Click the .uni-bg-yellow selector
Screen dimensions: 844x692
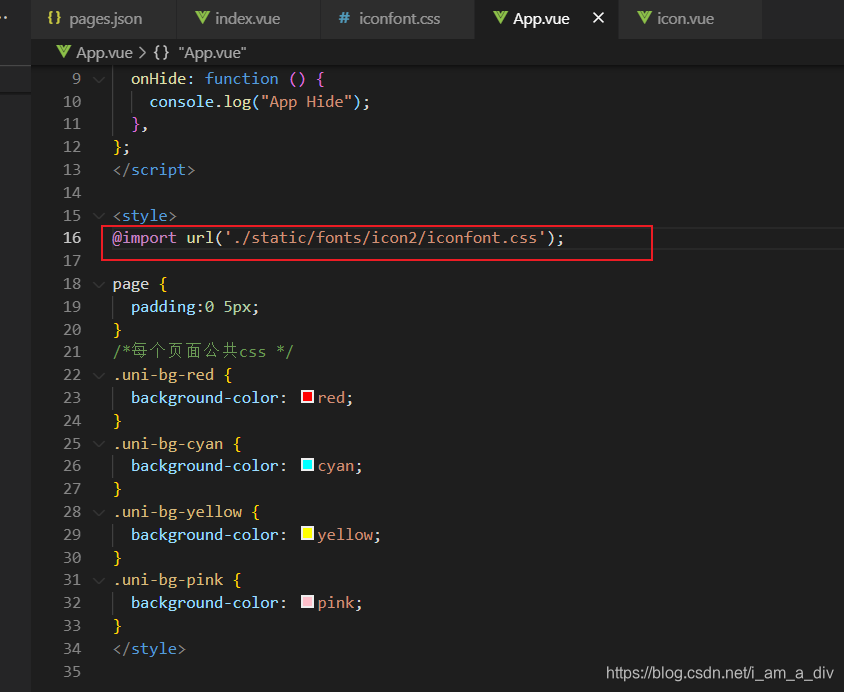(x=178, y=512)
